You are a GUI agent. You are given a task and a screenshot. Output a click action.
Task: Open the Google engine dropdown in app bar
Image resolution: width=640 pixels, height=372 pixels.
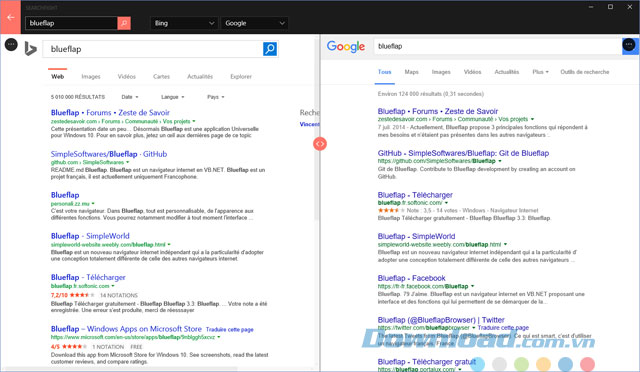[x=254, y=23]
